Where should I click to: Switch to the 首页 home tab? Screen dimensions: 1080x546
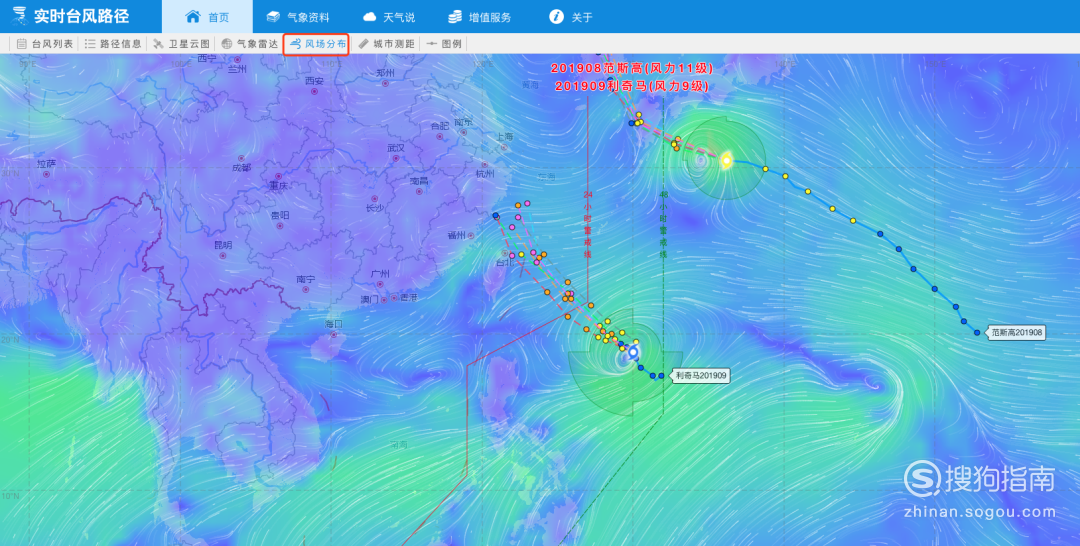pos(207,17)
